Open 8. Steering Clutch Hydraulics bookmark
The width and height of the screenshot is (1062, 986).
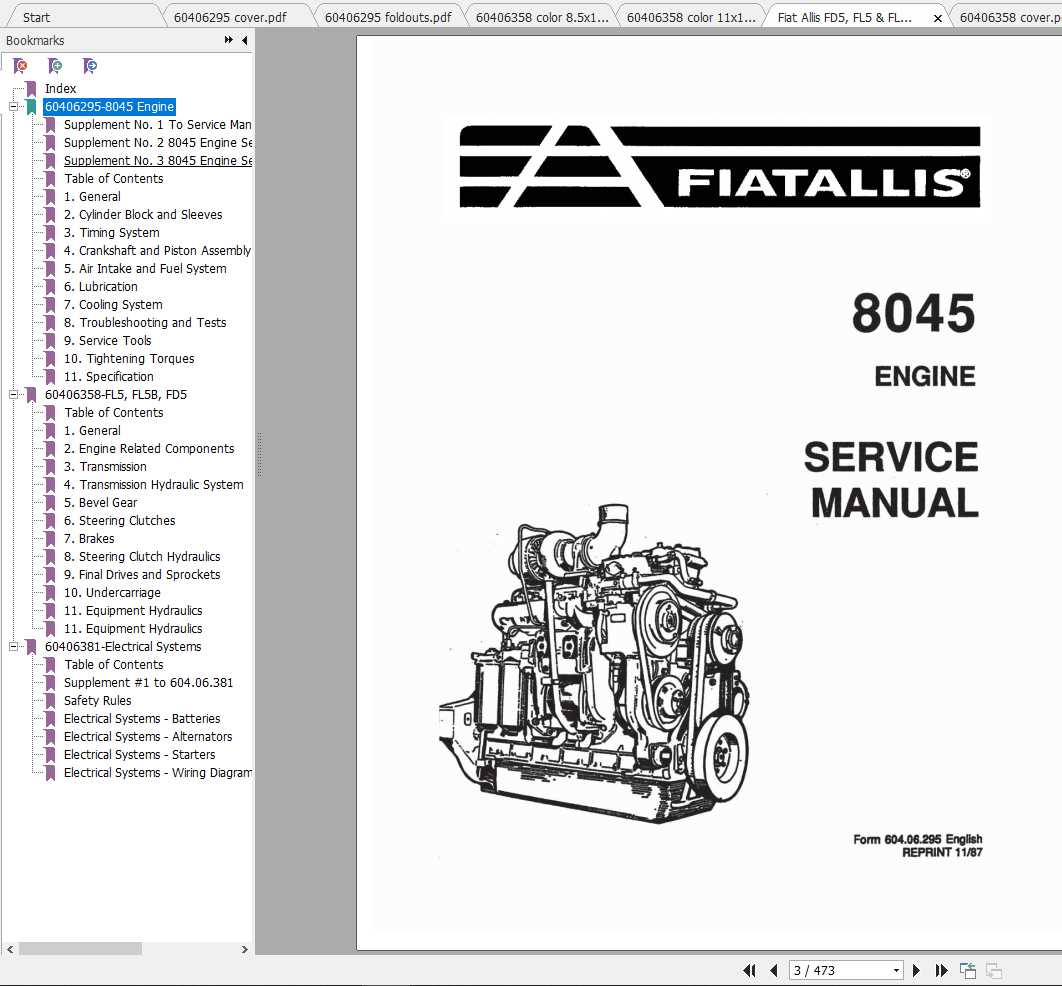(142, 556)
